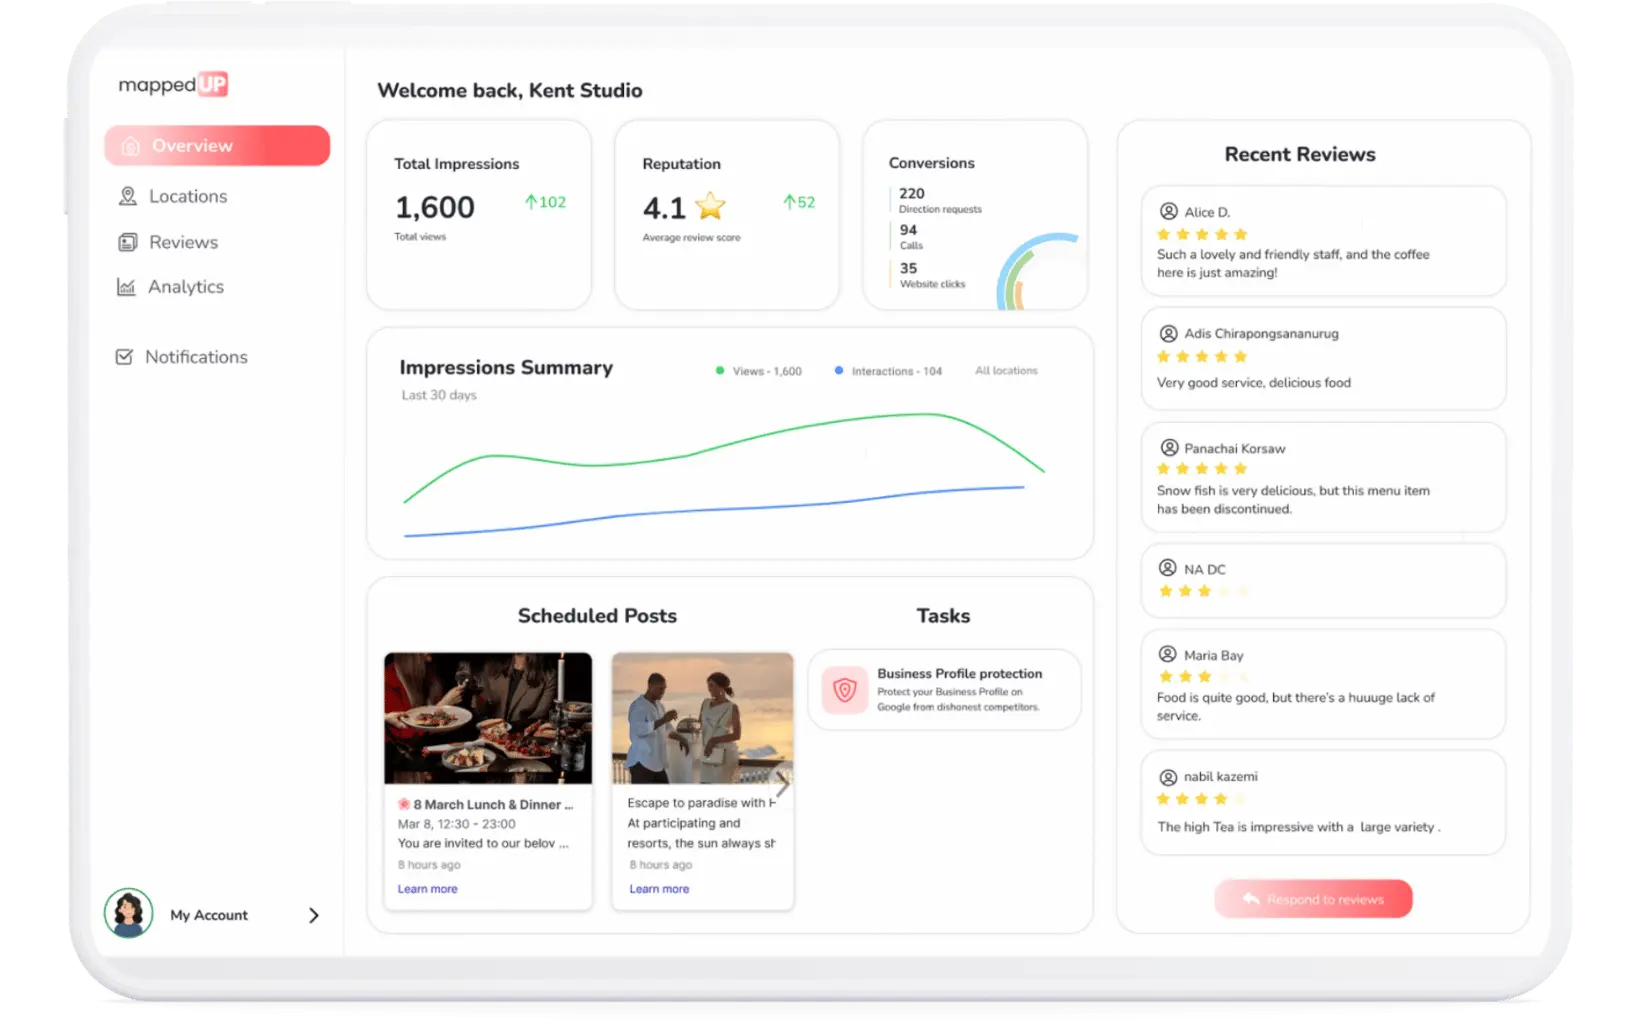Click the Respond to reviews button
The width and height of the screenshot is (1638, 1026).
pos(1313,899)
